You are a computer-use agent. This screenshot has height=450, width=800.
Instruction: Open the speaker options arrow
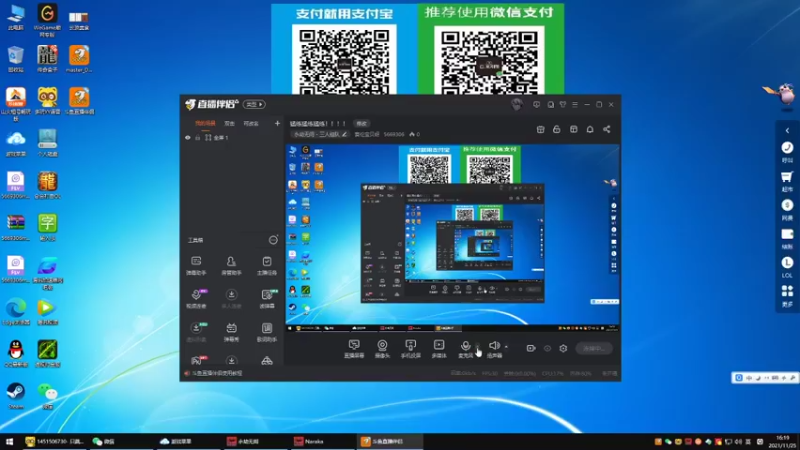click(506, 346)
